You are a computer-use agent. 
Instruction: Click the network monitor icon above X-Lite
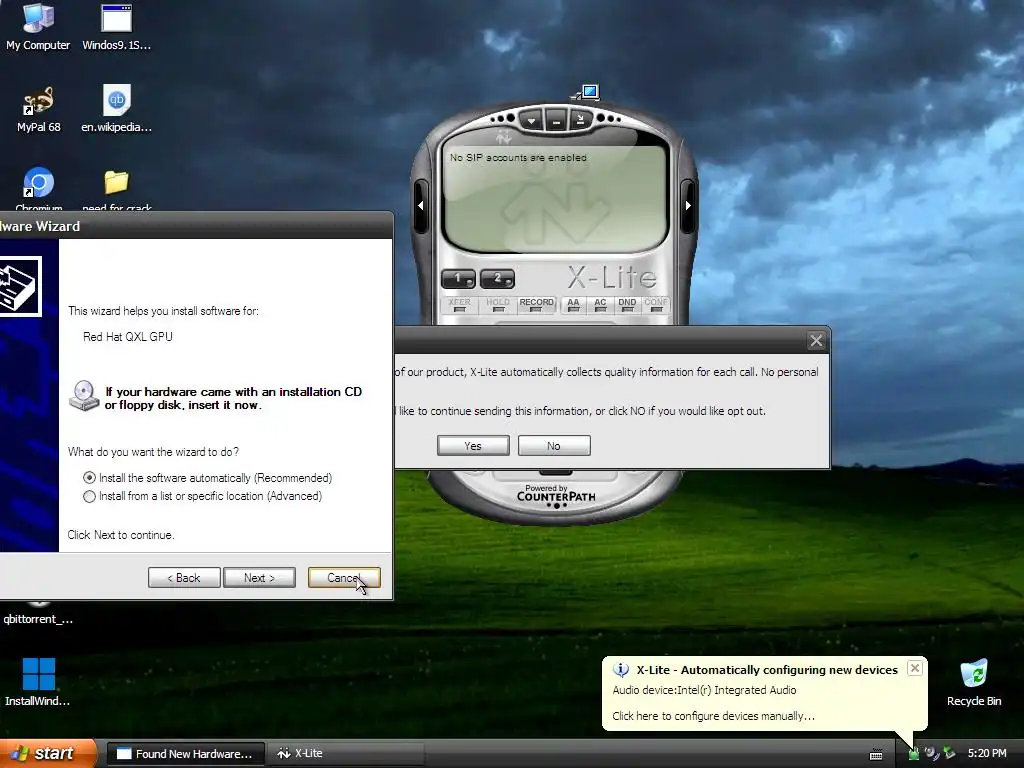point(586,93)
